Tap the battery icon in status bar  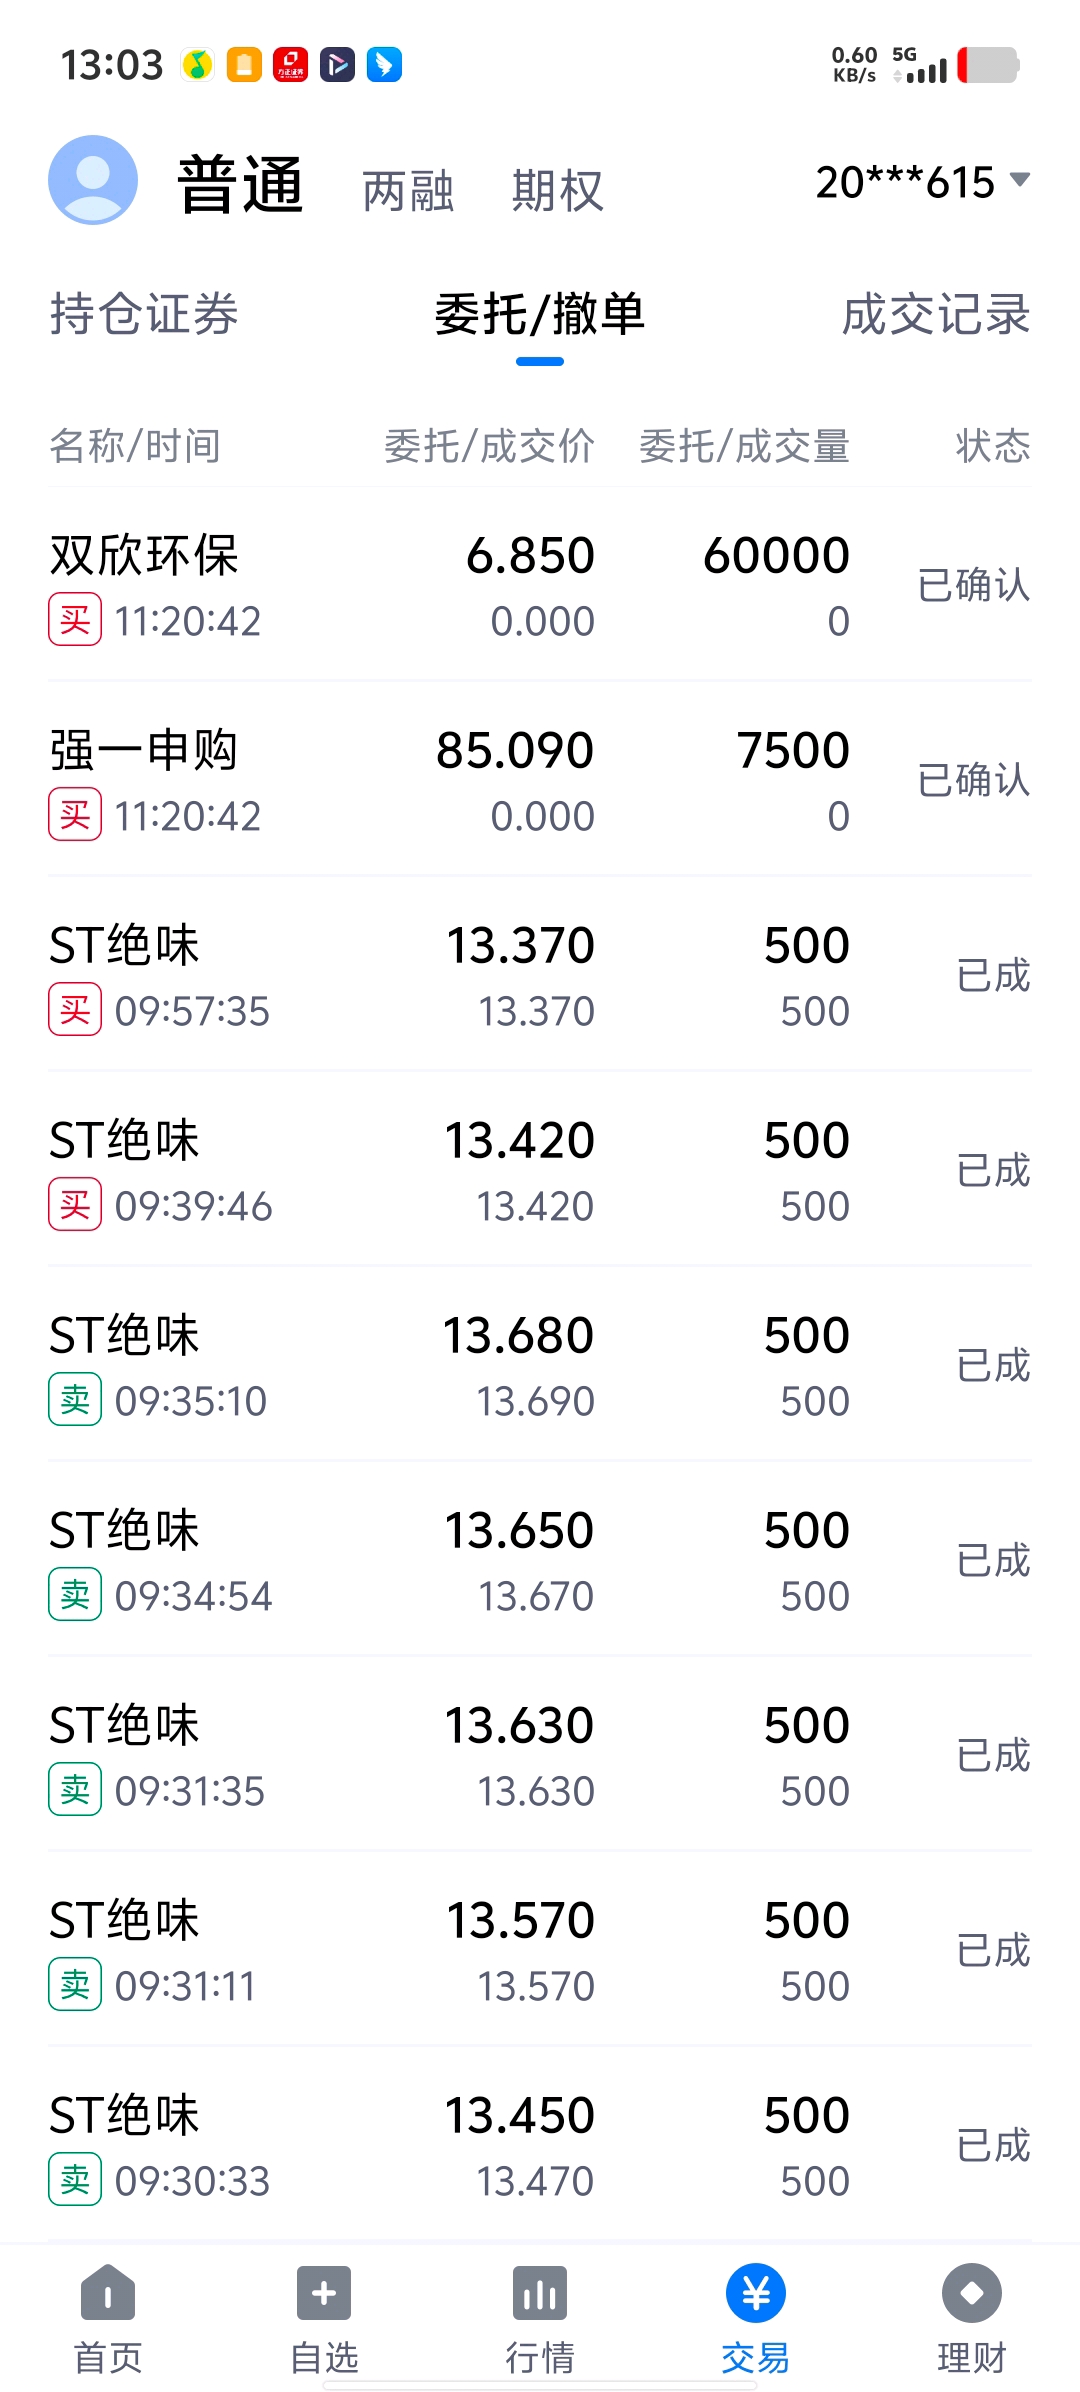[988, 66]
